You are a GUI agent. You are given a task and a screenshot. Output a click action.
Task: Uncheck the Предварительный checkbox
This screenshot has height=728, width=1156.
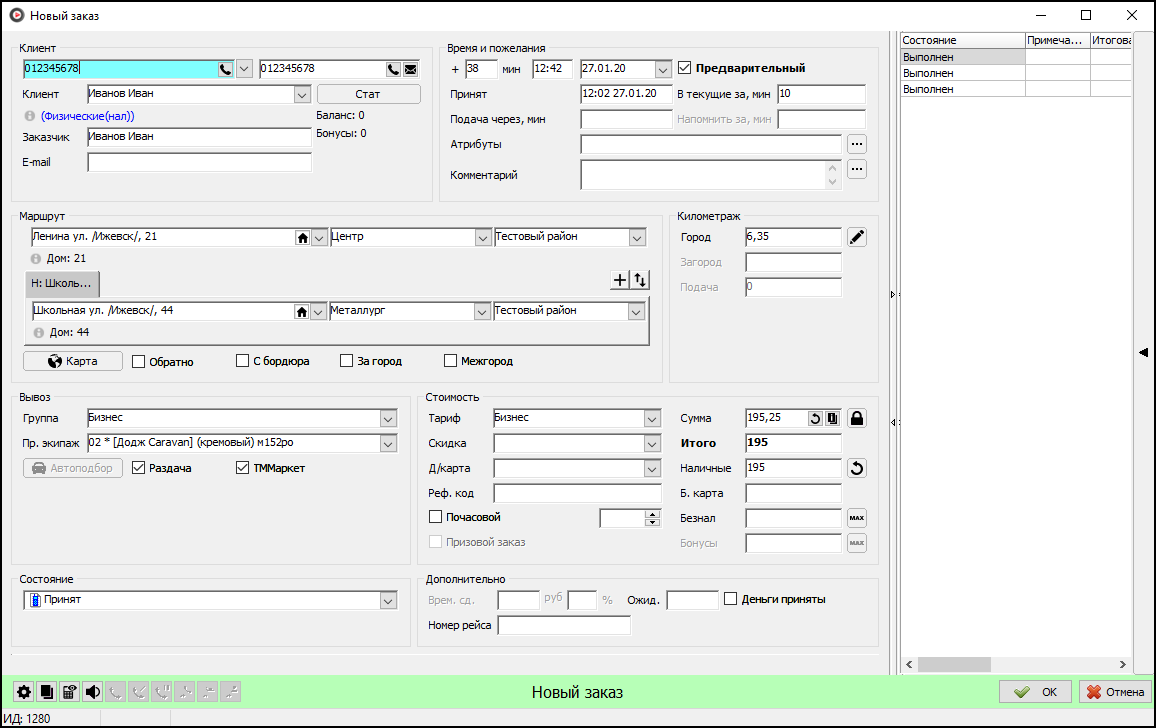coord(685,69)
